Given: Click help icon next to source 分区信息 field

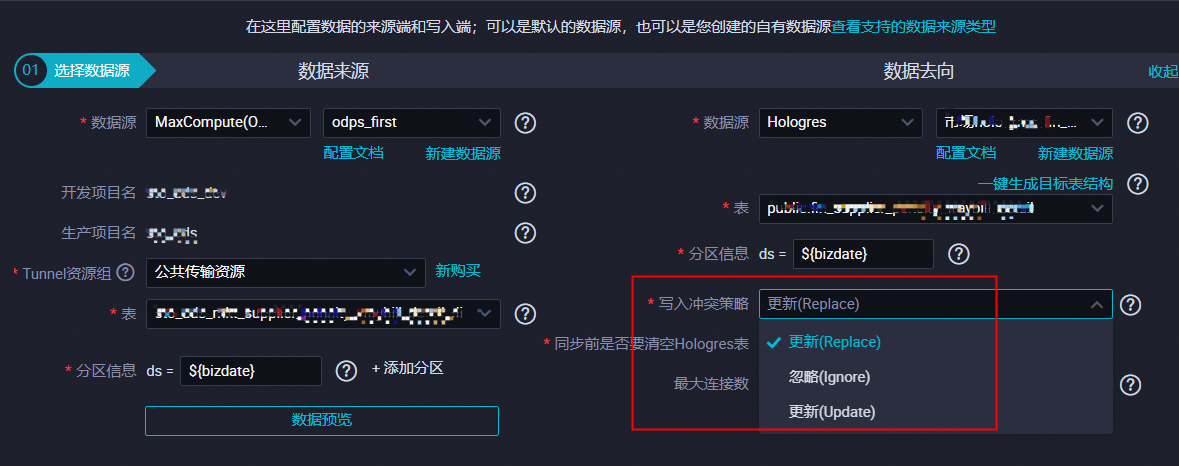Looking at the screenshot, I should tap(346, 371).
